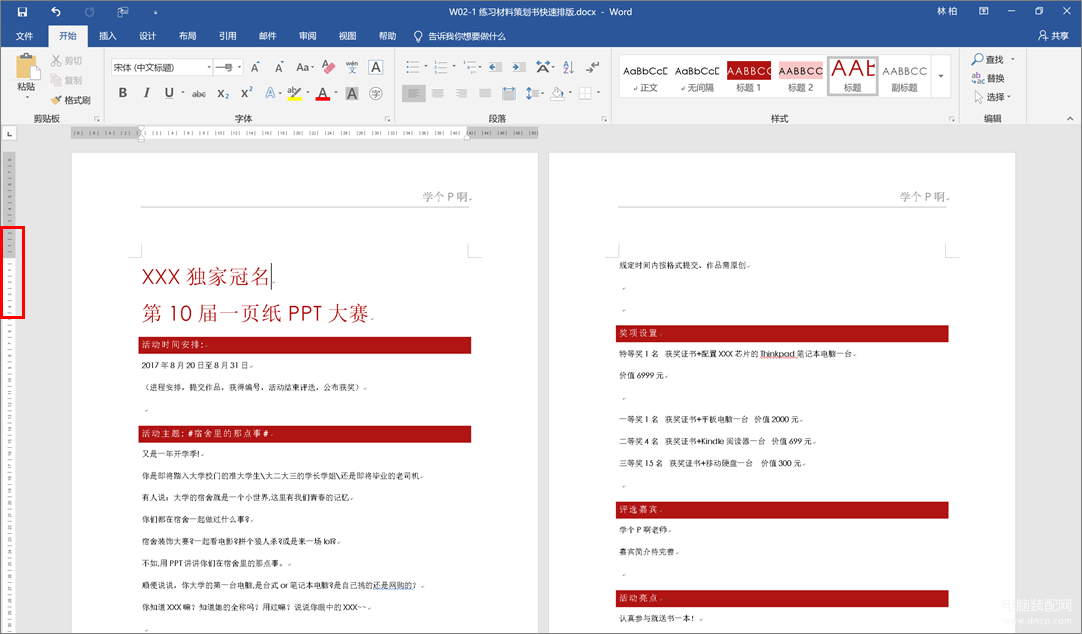Open the phonetic guide (wén) tool

pos(352,67)
